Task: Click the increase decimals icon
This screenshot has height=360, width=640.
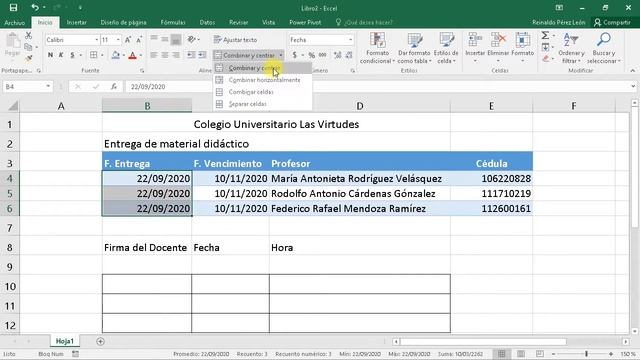Action: [x=337, y=55]
